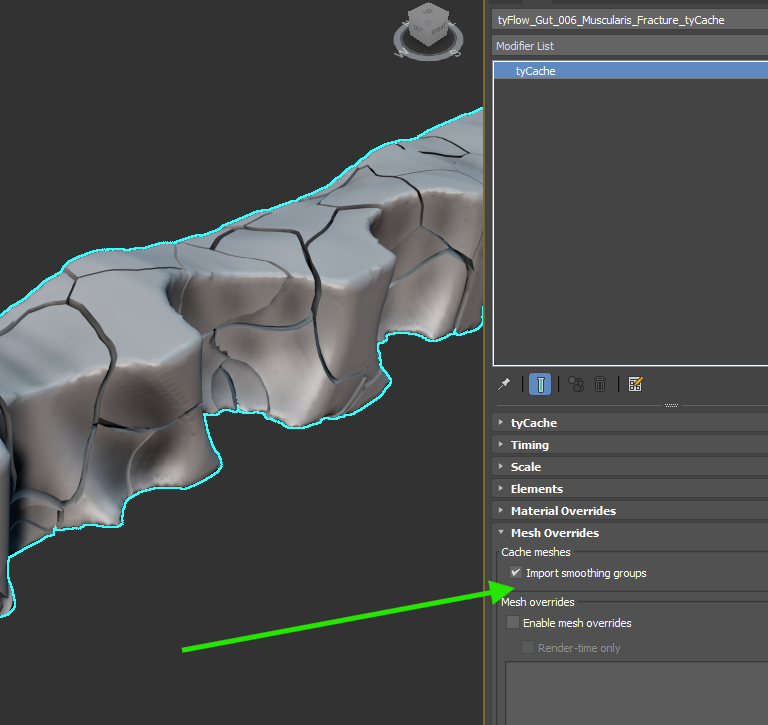This screenshot has height=725, width=768.
Task: Click Make Unique icon
Action: point(575,384)
